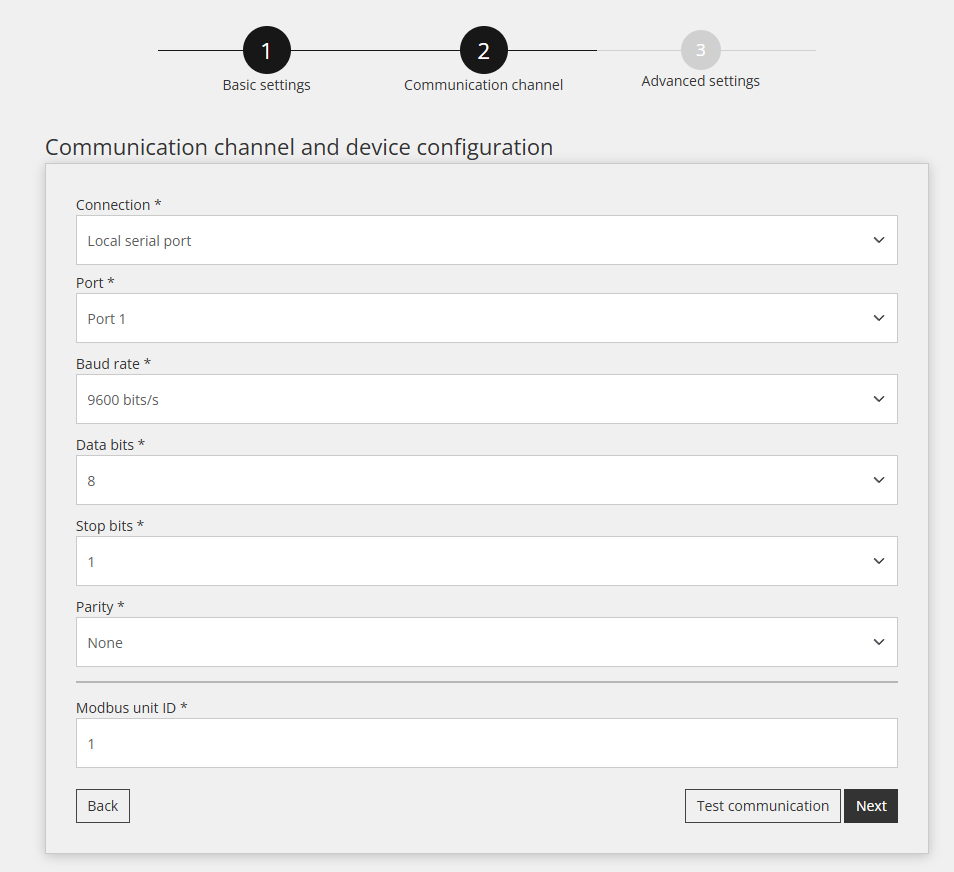The image size is (954, 872).
Task: Select the Basic settings step label
Action: [x=266, y=85]
